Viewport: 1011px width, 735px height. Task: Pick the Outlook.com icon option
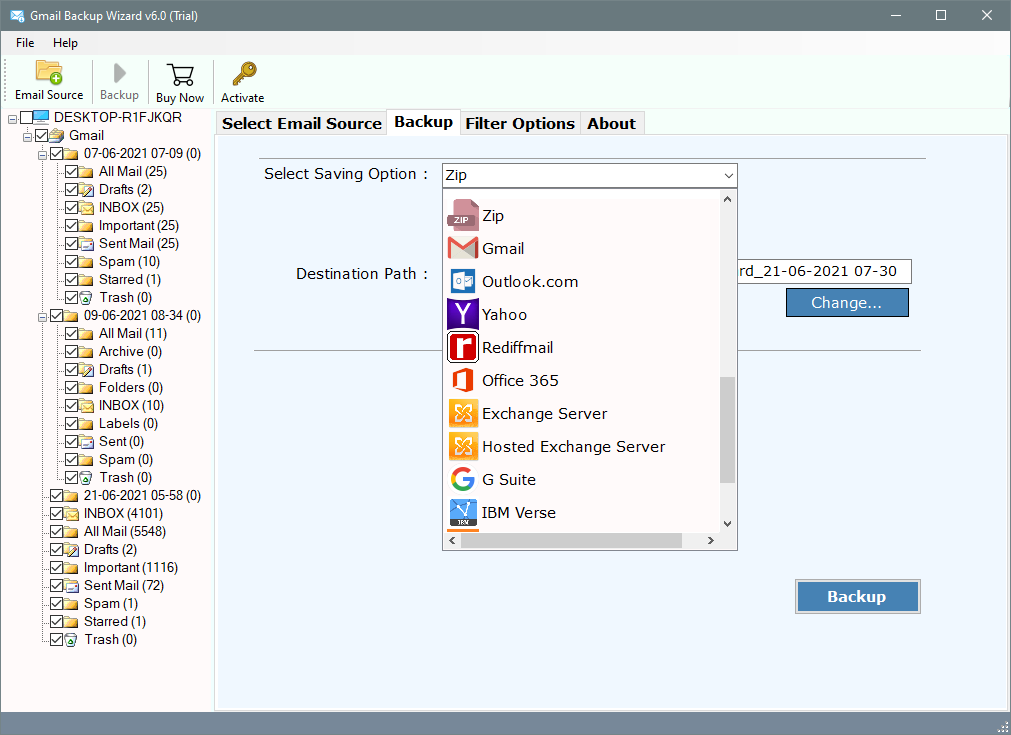coord(463,281)
